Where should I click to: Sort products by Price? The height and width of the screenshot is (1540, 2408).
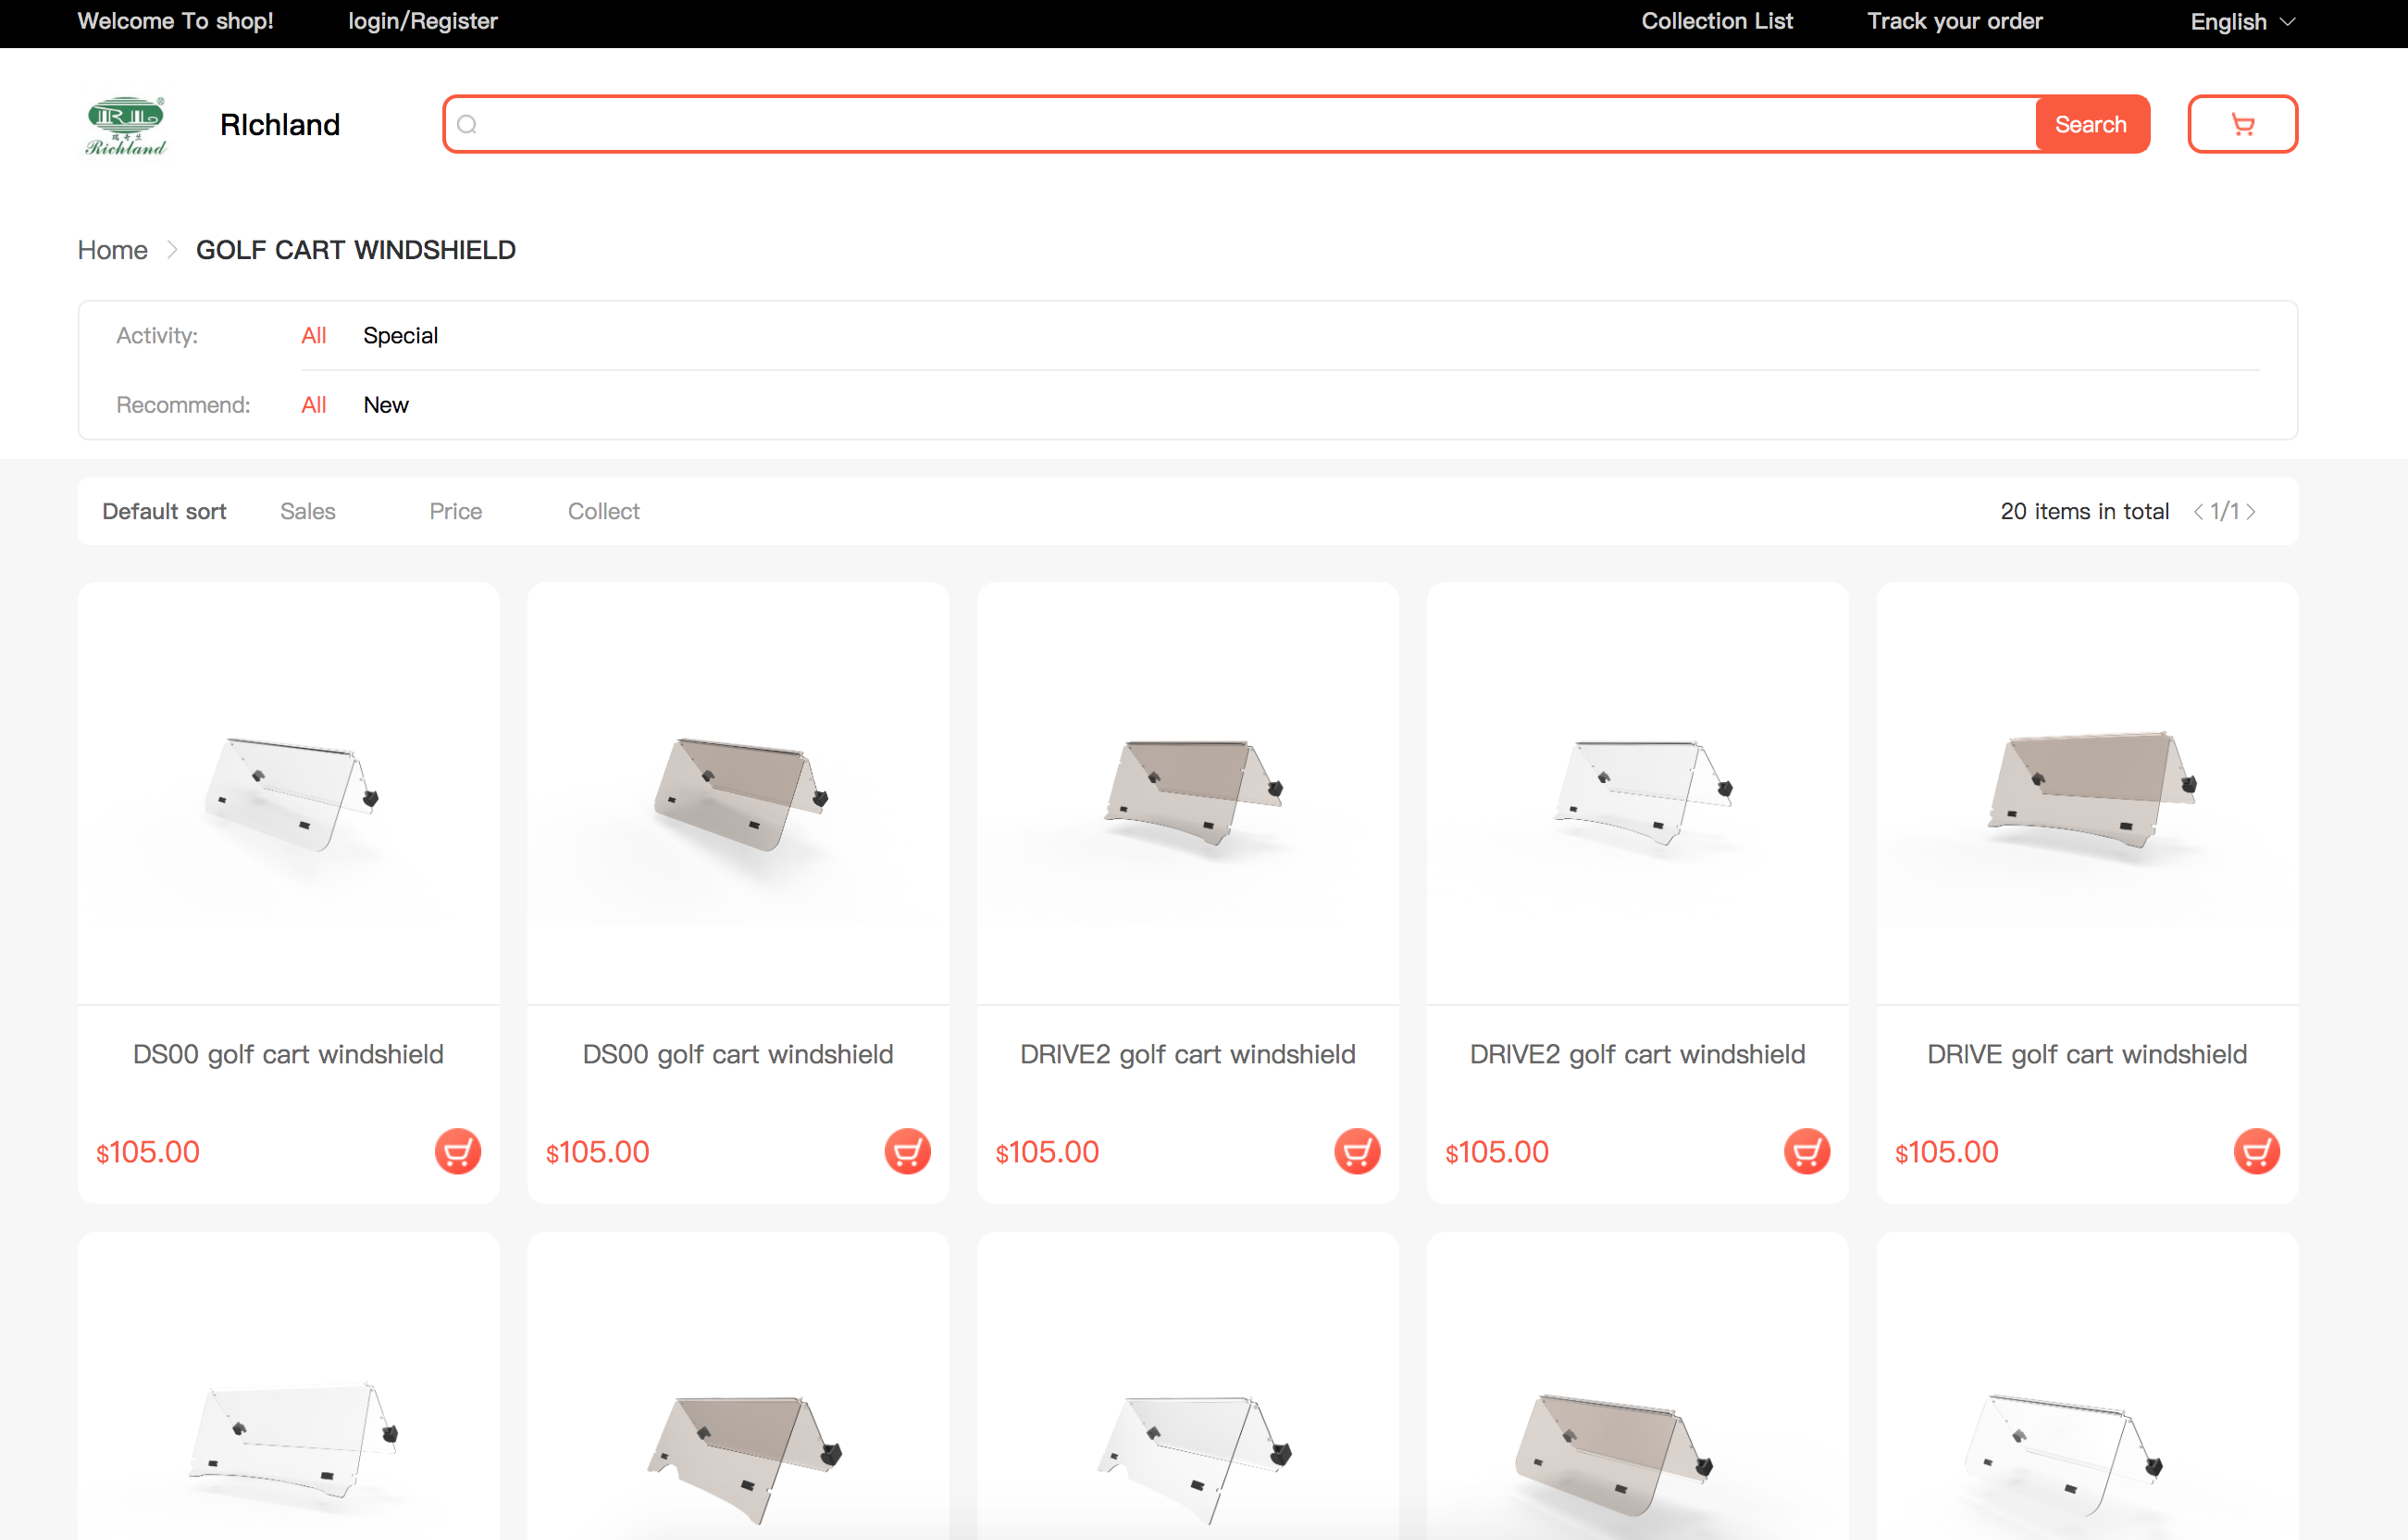click(x=456, y=511)
